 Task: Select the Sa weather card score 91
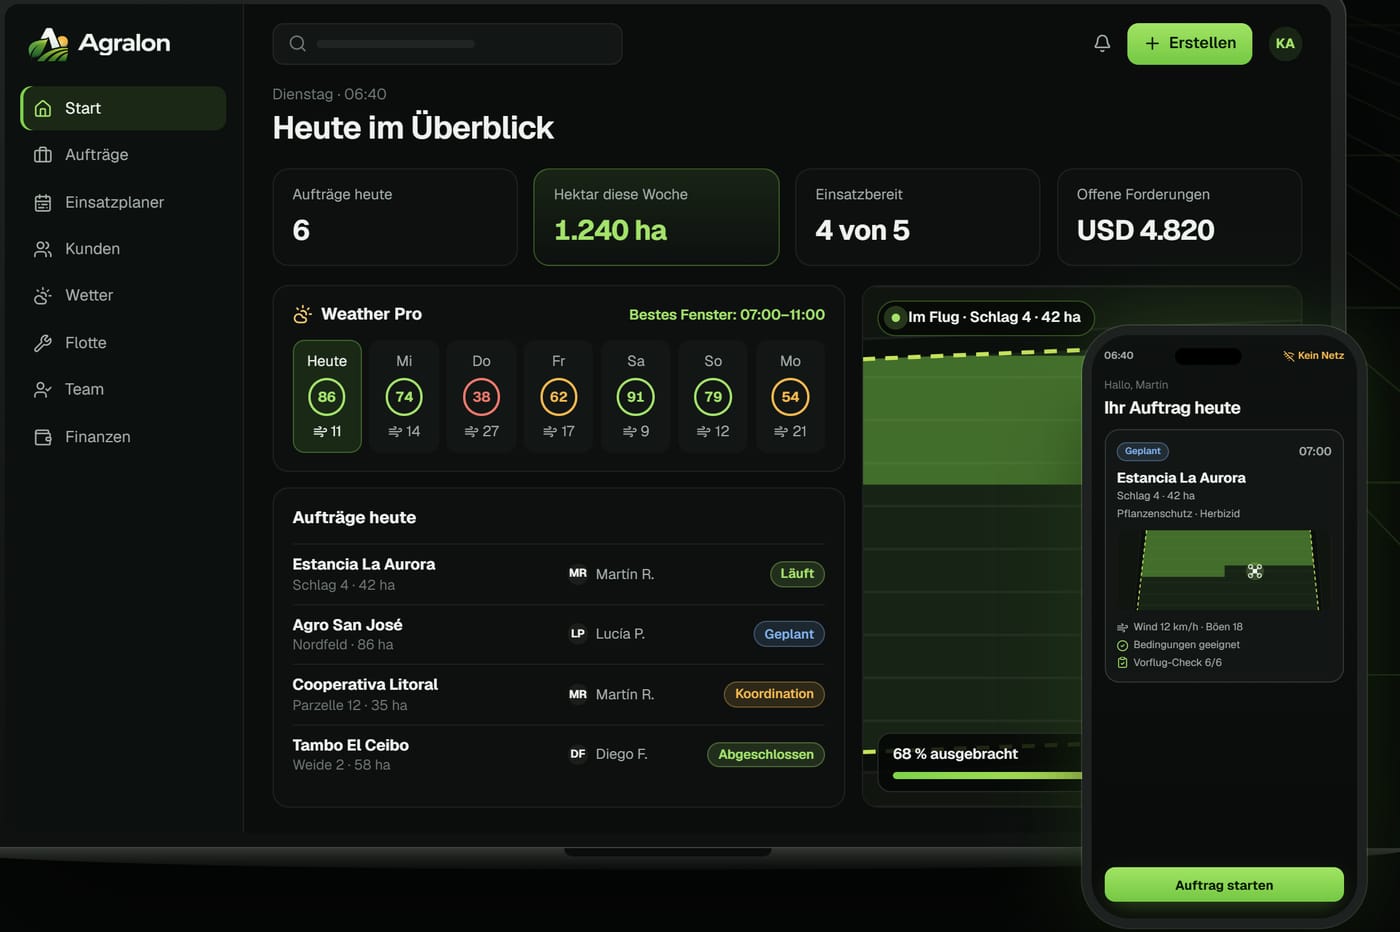pyautogui.click(x=636, y=396)
